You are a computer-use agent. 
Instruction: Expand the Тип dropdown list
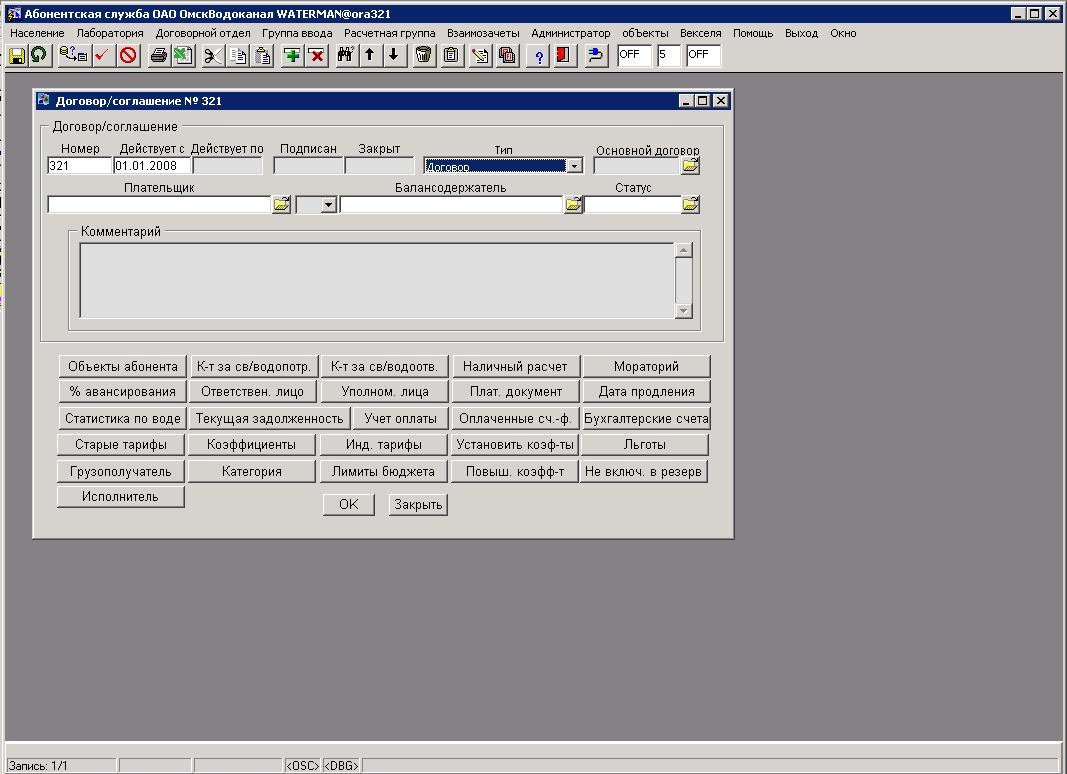(574, 166)
